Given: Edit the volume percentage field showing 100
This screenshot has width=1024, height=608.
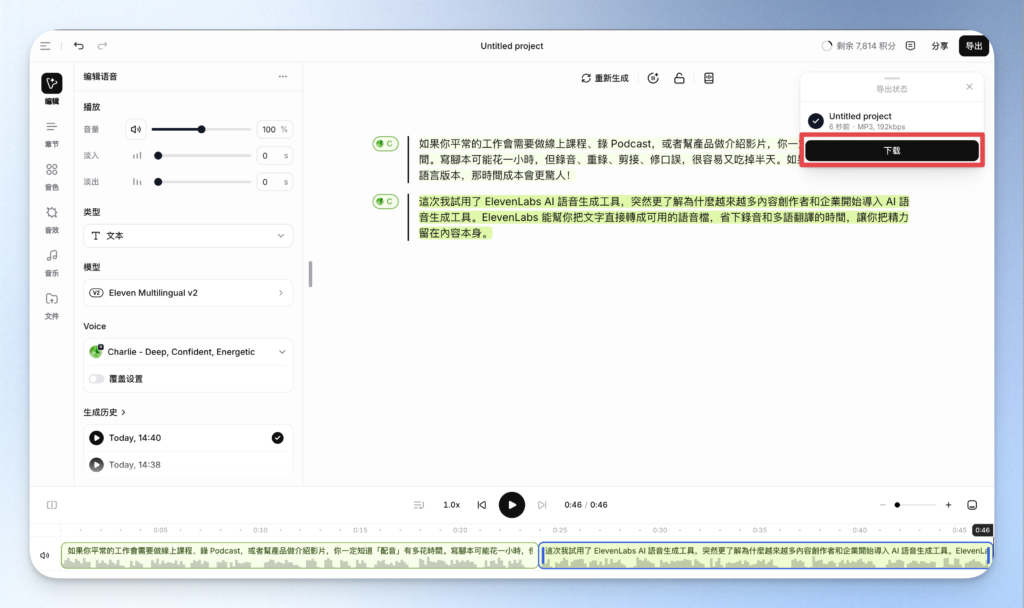Looking at the screenshot, I should click(274, 129).
